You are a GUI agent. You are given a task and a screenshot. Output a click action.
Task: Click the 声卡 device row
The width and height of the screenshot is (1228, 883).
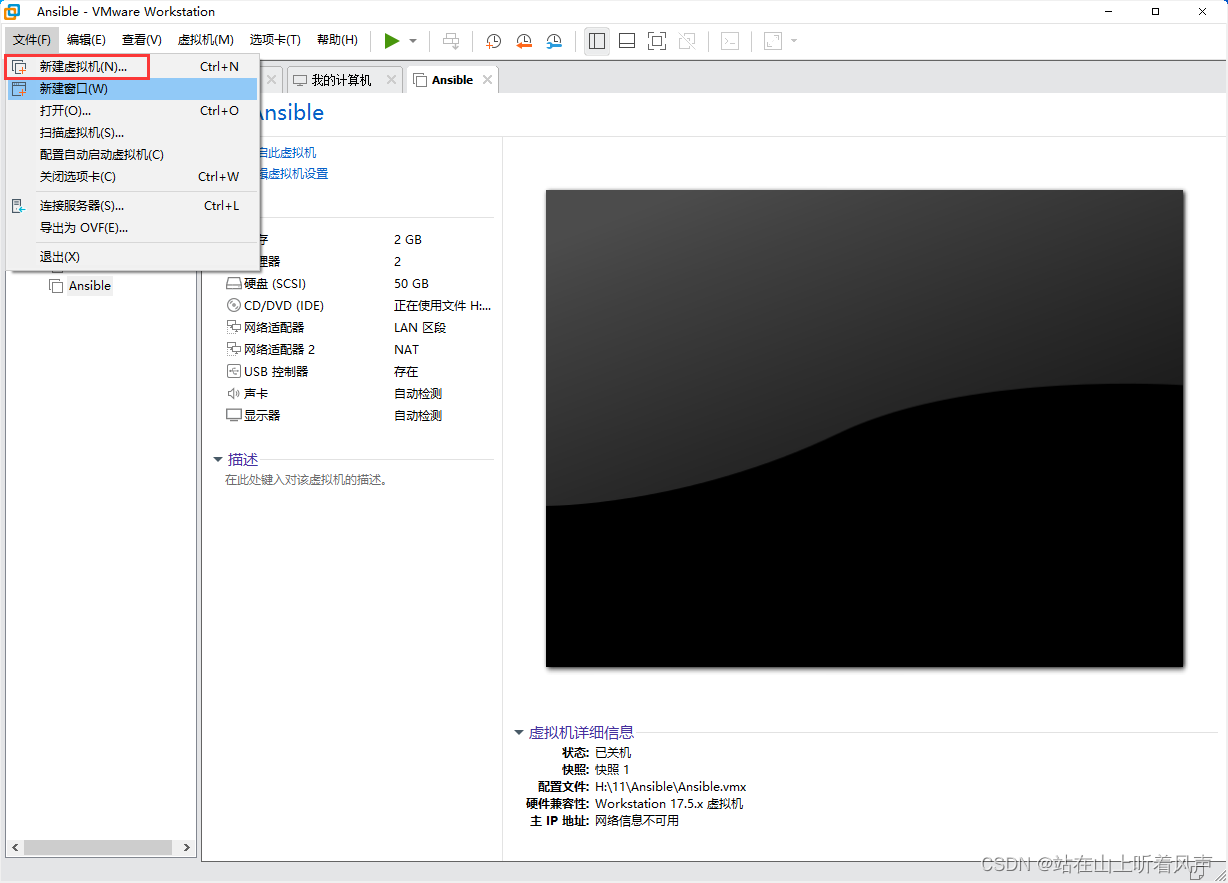[359, 394]
